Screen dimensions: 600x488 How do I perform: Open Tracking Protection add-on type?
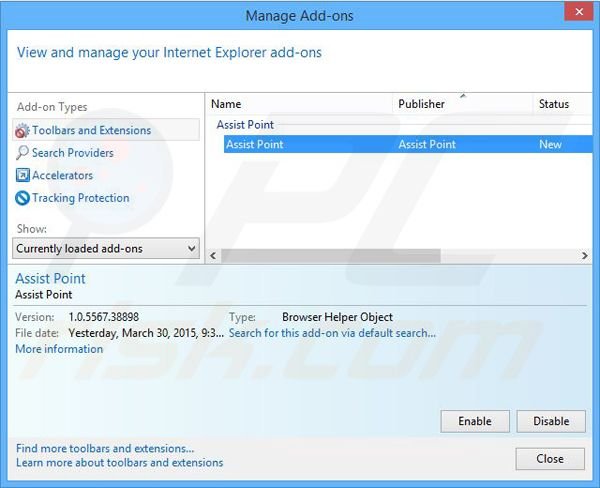click(81, 198)
